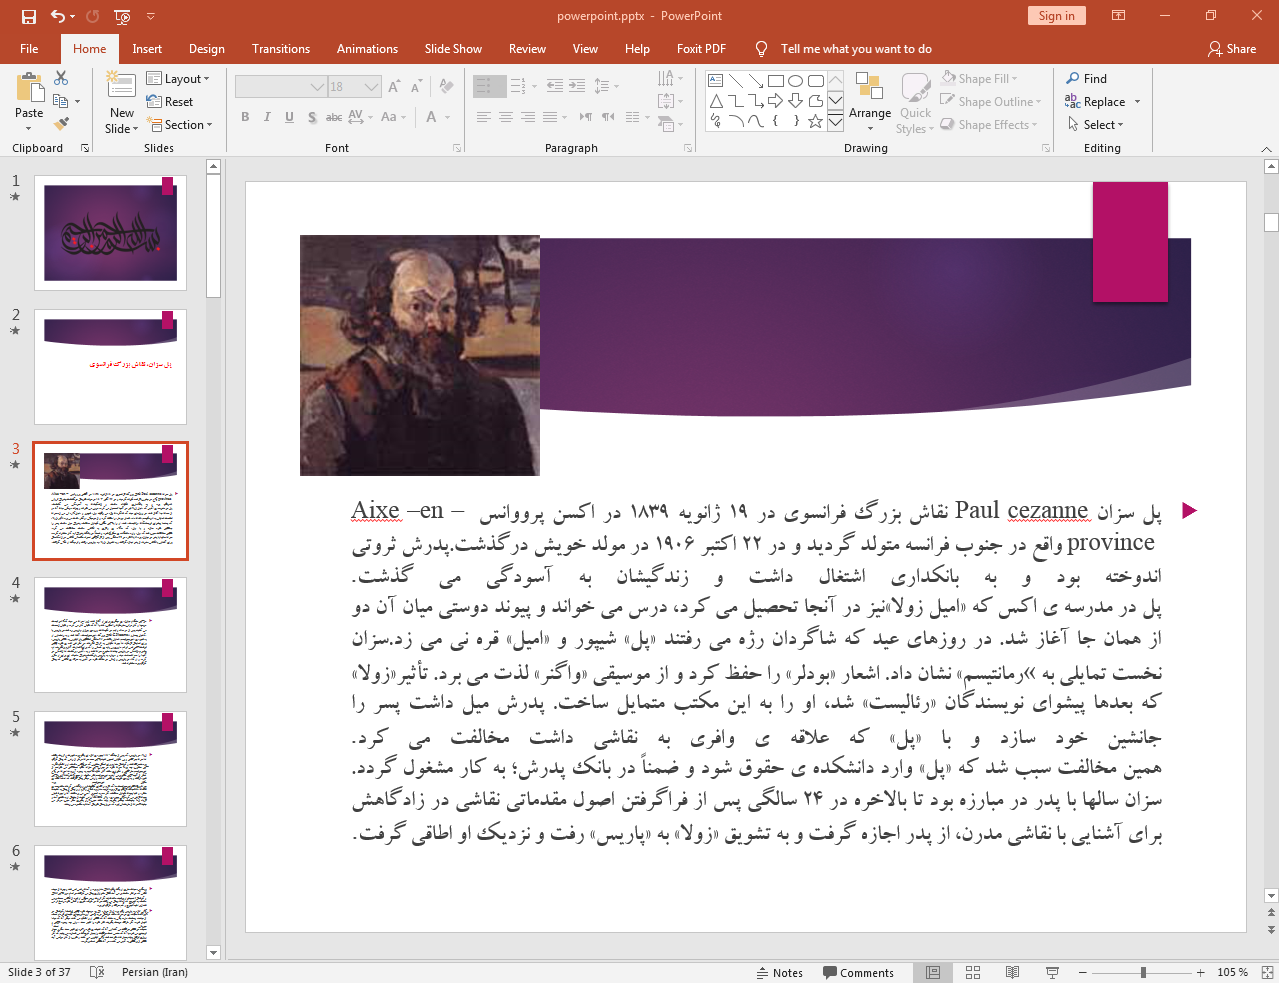Select the rectangle shape in shapes gallery

(775, 81)
